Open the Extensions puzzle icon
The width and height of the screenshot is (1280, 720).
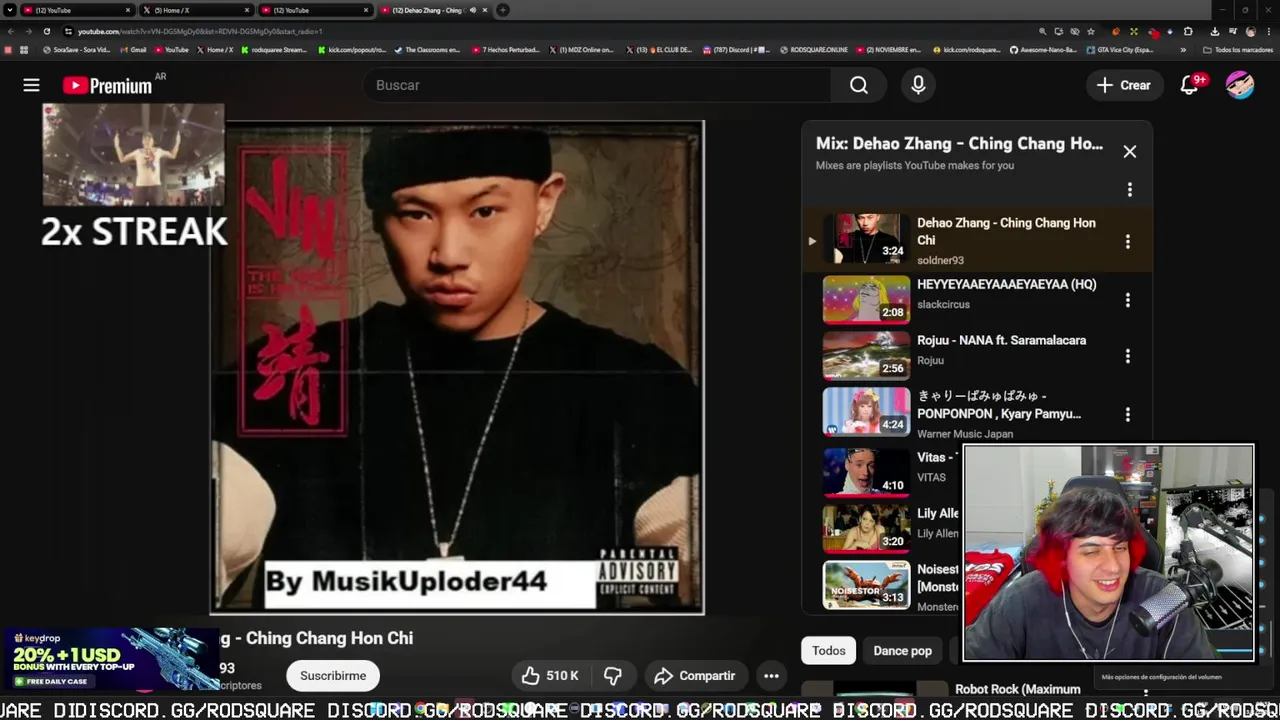1188,32
